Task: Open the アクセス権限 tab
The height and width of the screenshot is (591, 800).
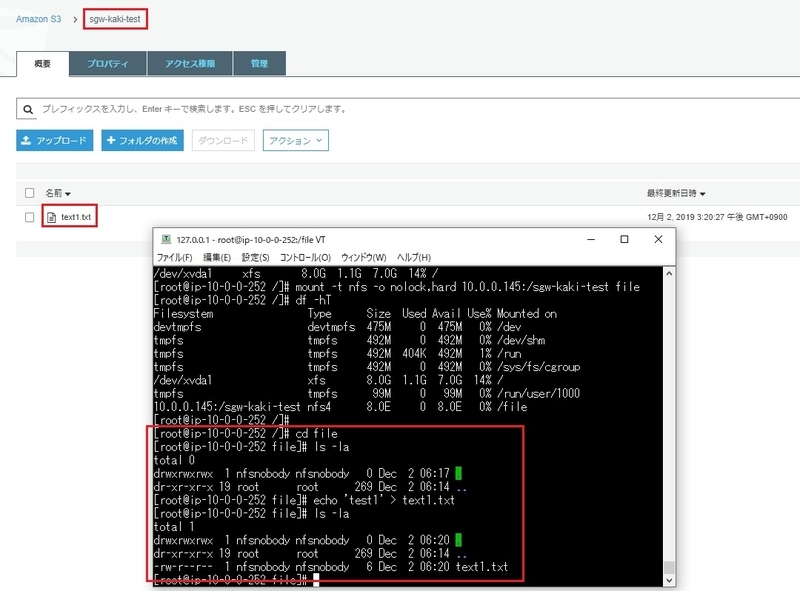Action: pyautogui.click(x=190, y=64)
